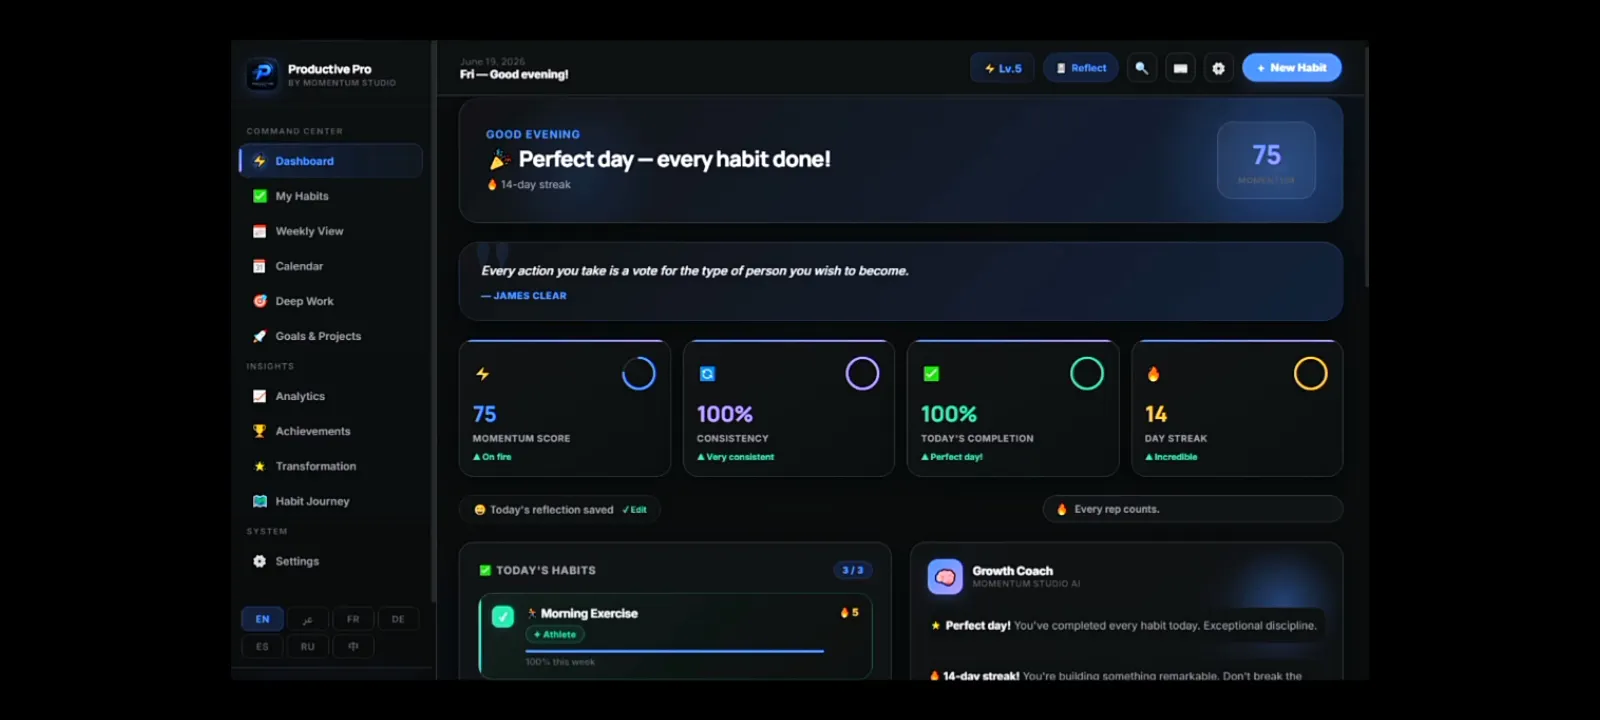Click the Today's Habits header checkbox icon

(x=485, y=571)
